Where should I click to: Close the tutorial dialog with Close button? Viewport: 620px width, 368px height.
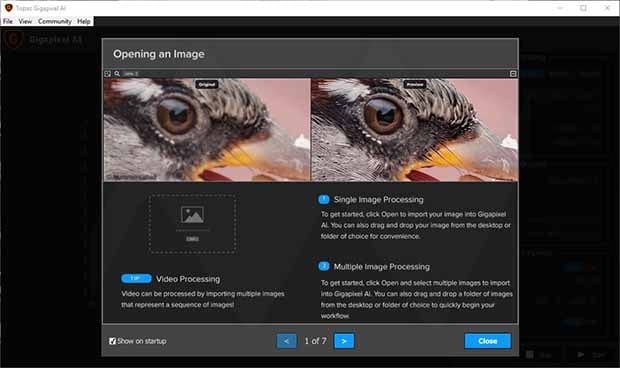(x=488, y=341)
